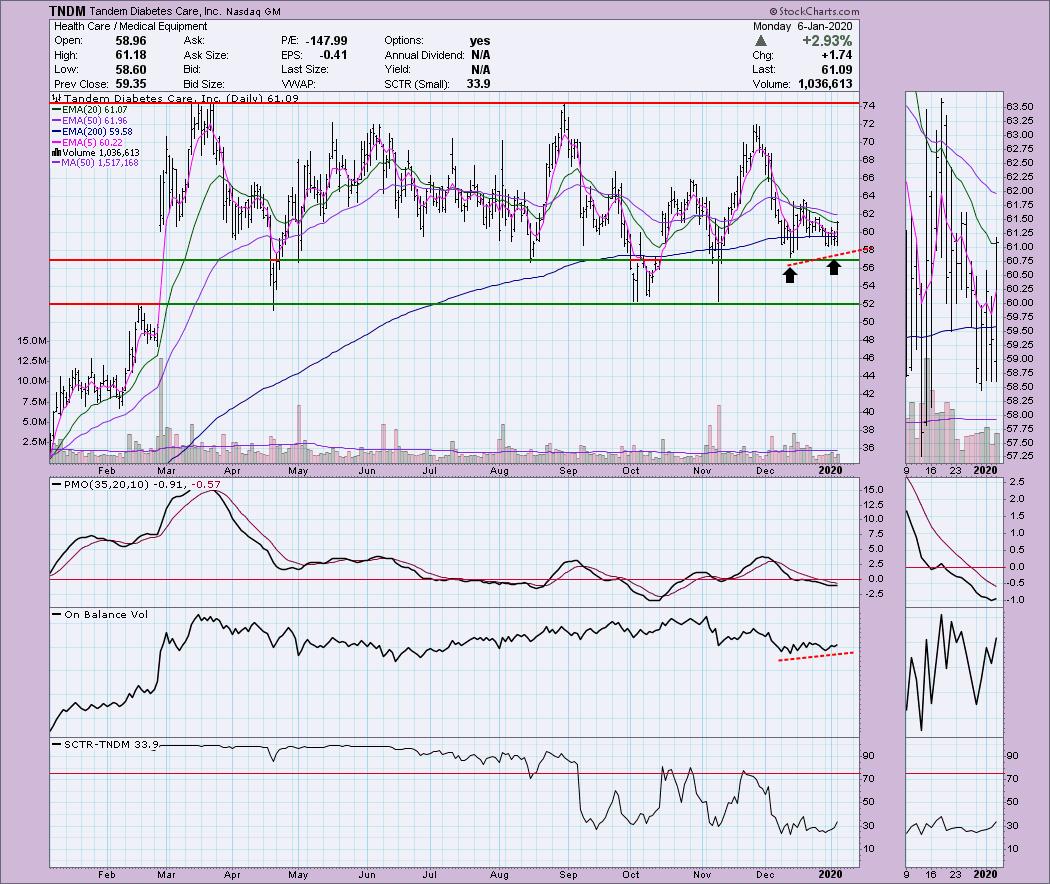The height and width of the screenshot is (884, 1050).
Task: Select the SCTR (Small) value 33.9 in header
Action: point(478,84)
